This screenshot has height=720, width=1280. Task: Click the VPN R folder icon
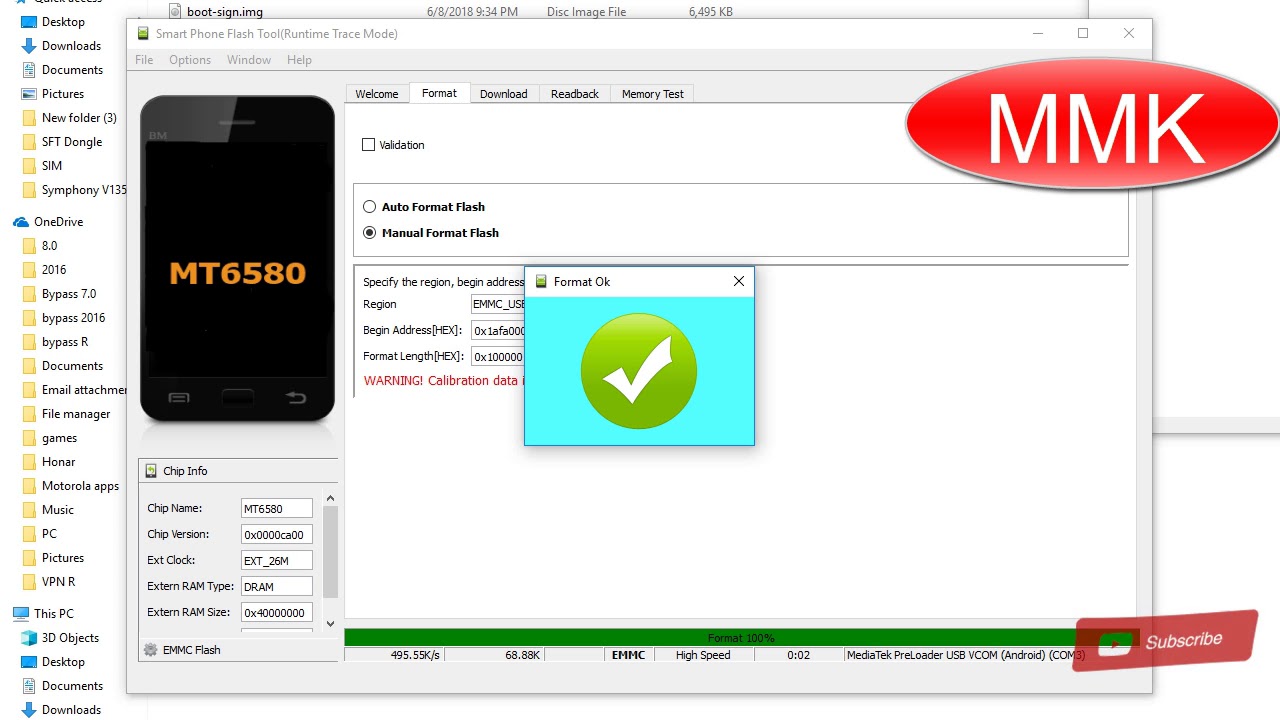click(x=29, y=582)
